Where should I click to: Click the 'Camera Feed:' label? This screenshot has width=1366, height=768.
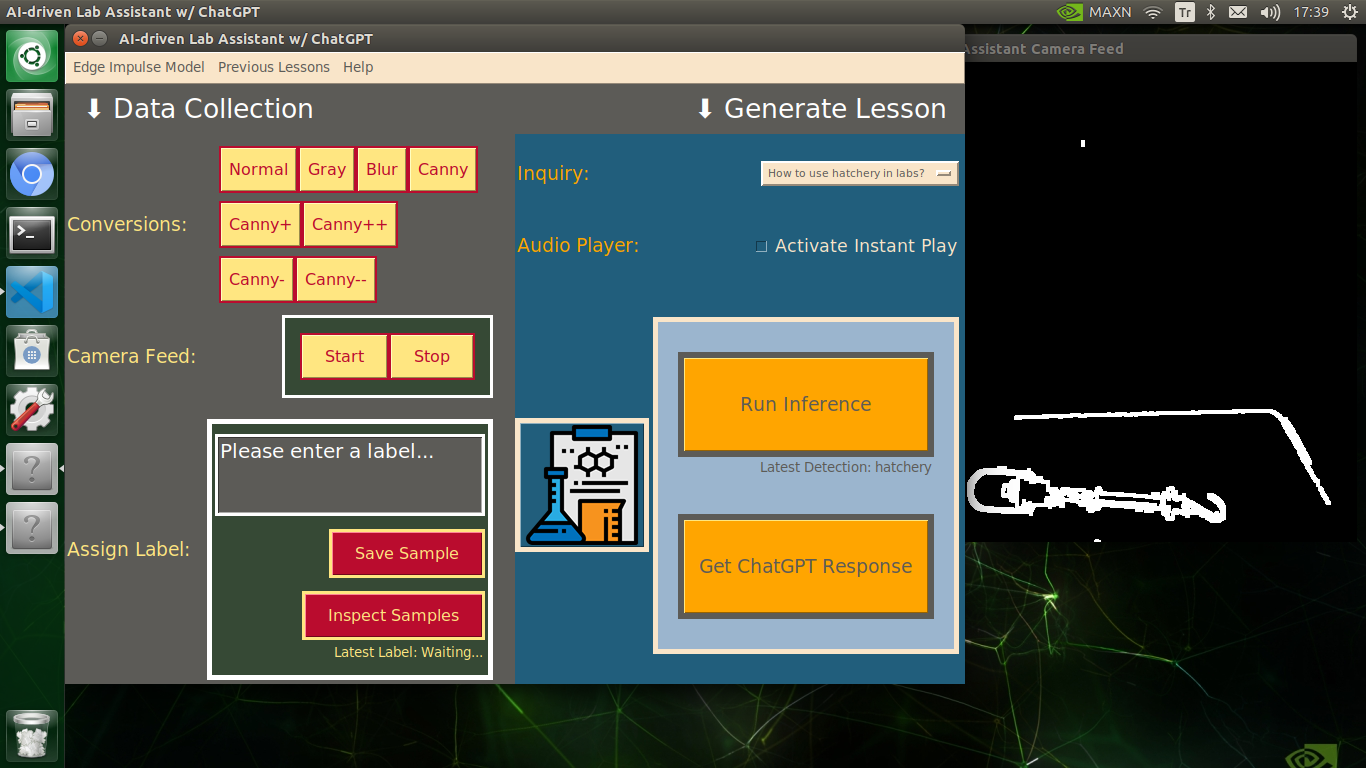click(131, 356)
